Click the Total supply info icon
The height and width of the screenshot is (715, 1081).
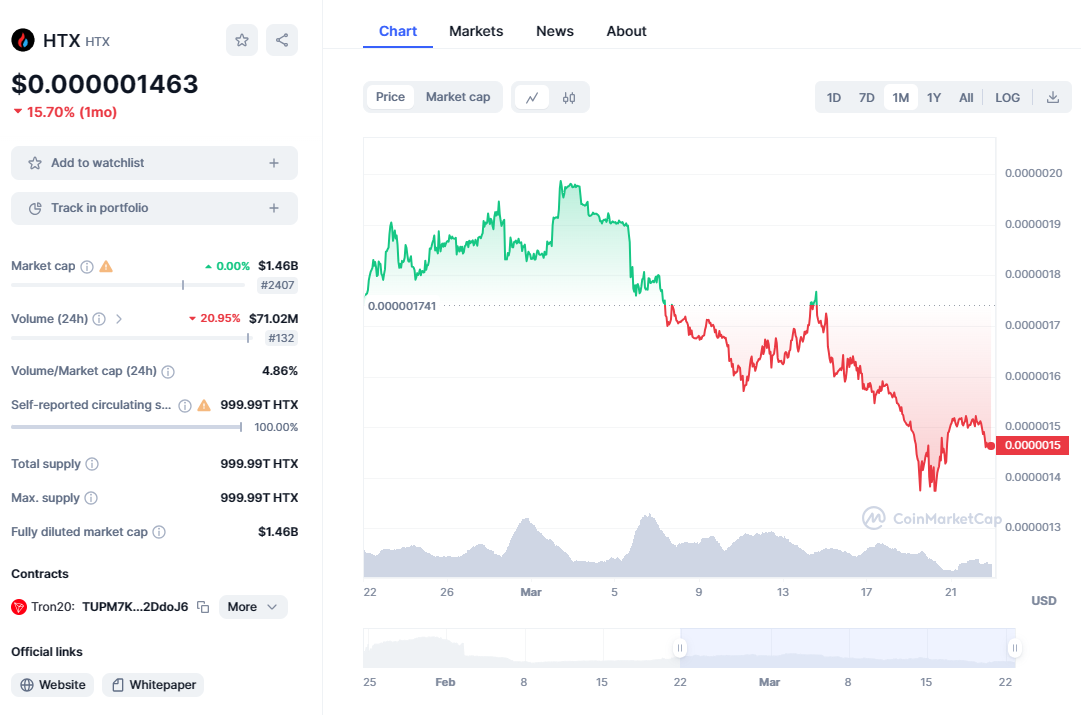[92, 464]
